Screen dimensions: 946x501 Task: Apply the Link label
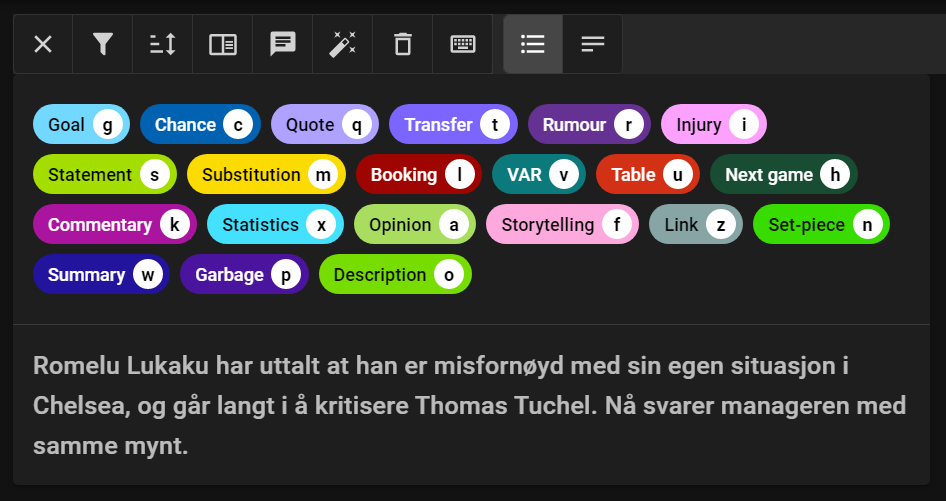(696, 225)
